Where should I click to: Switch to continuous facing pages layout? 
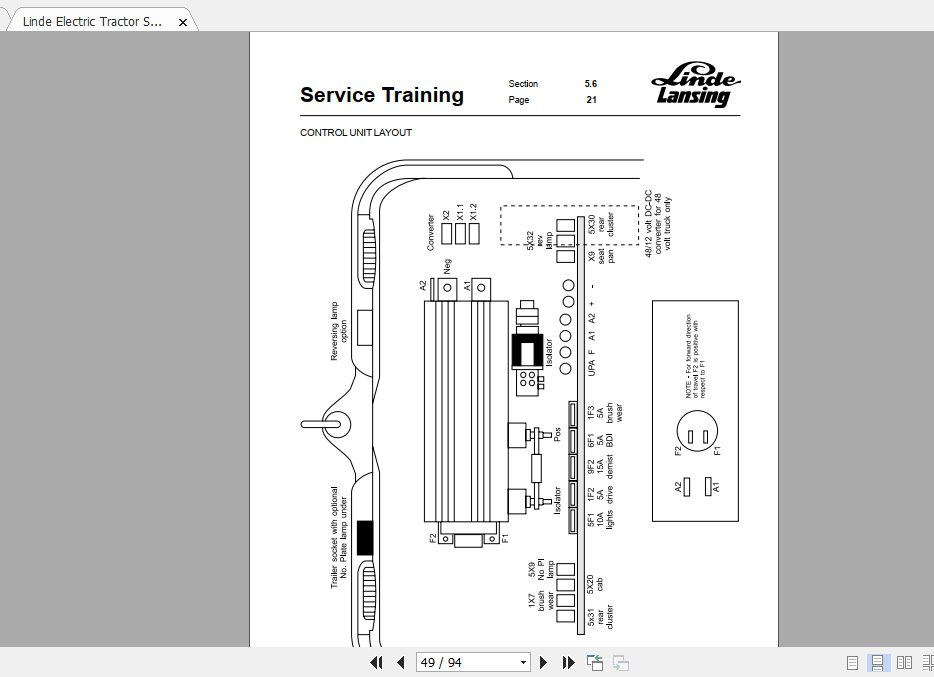(928, 662)
